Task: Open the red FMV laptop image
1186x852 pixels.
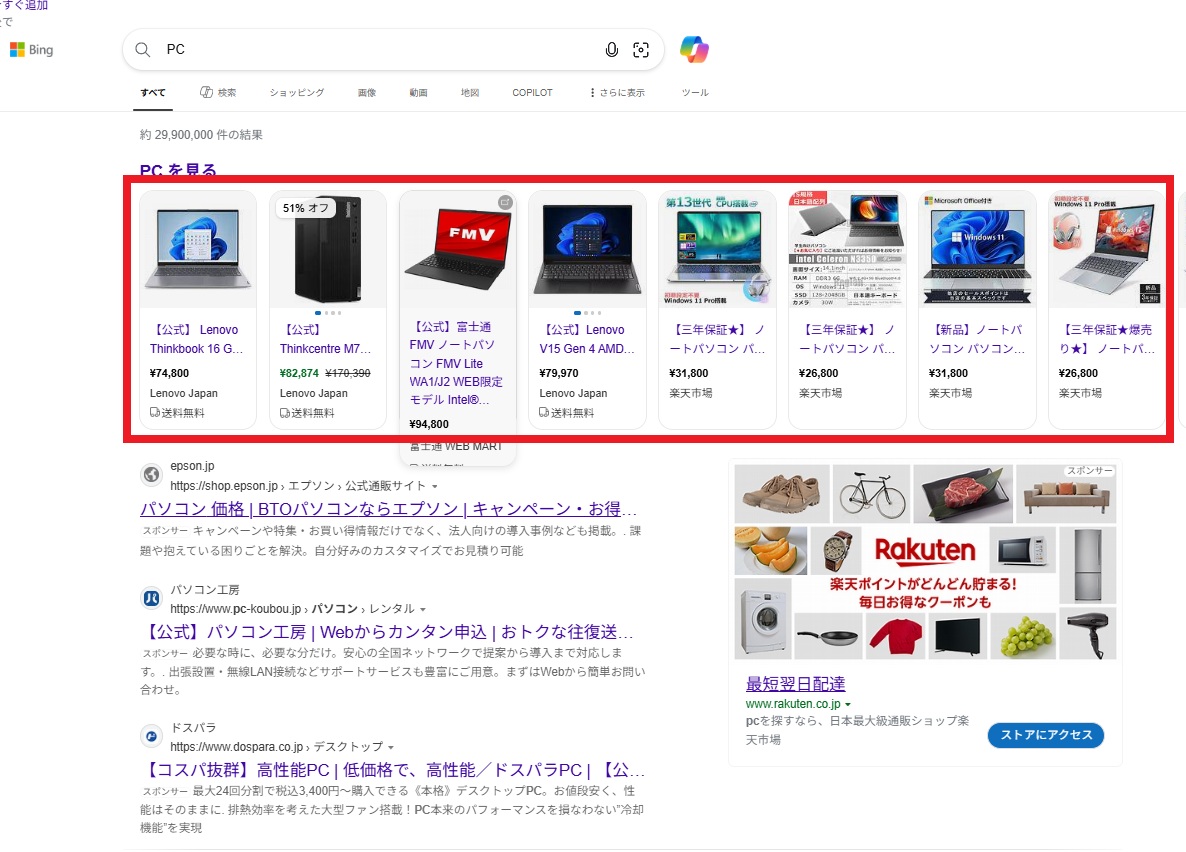Action: (458, 249)
